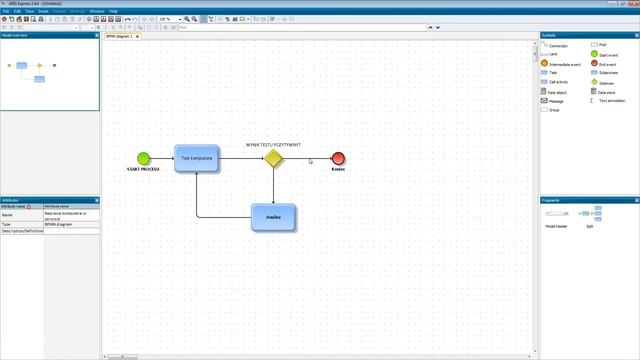Click the Open model toolbar icon
The height and width of the screenshot is (360, 640).
[x=19, y=19]
